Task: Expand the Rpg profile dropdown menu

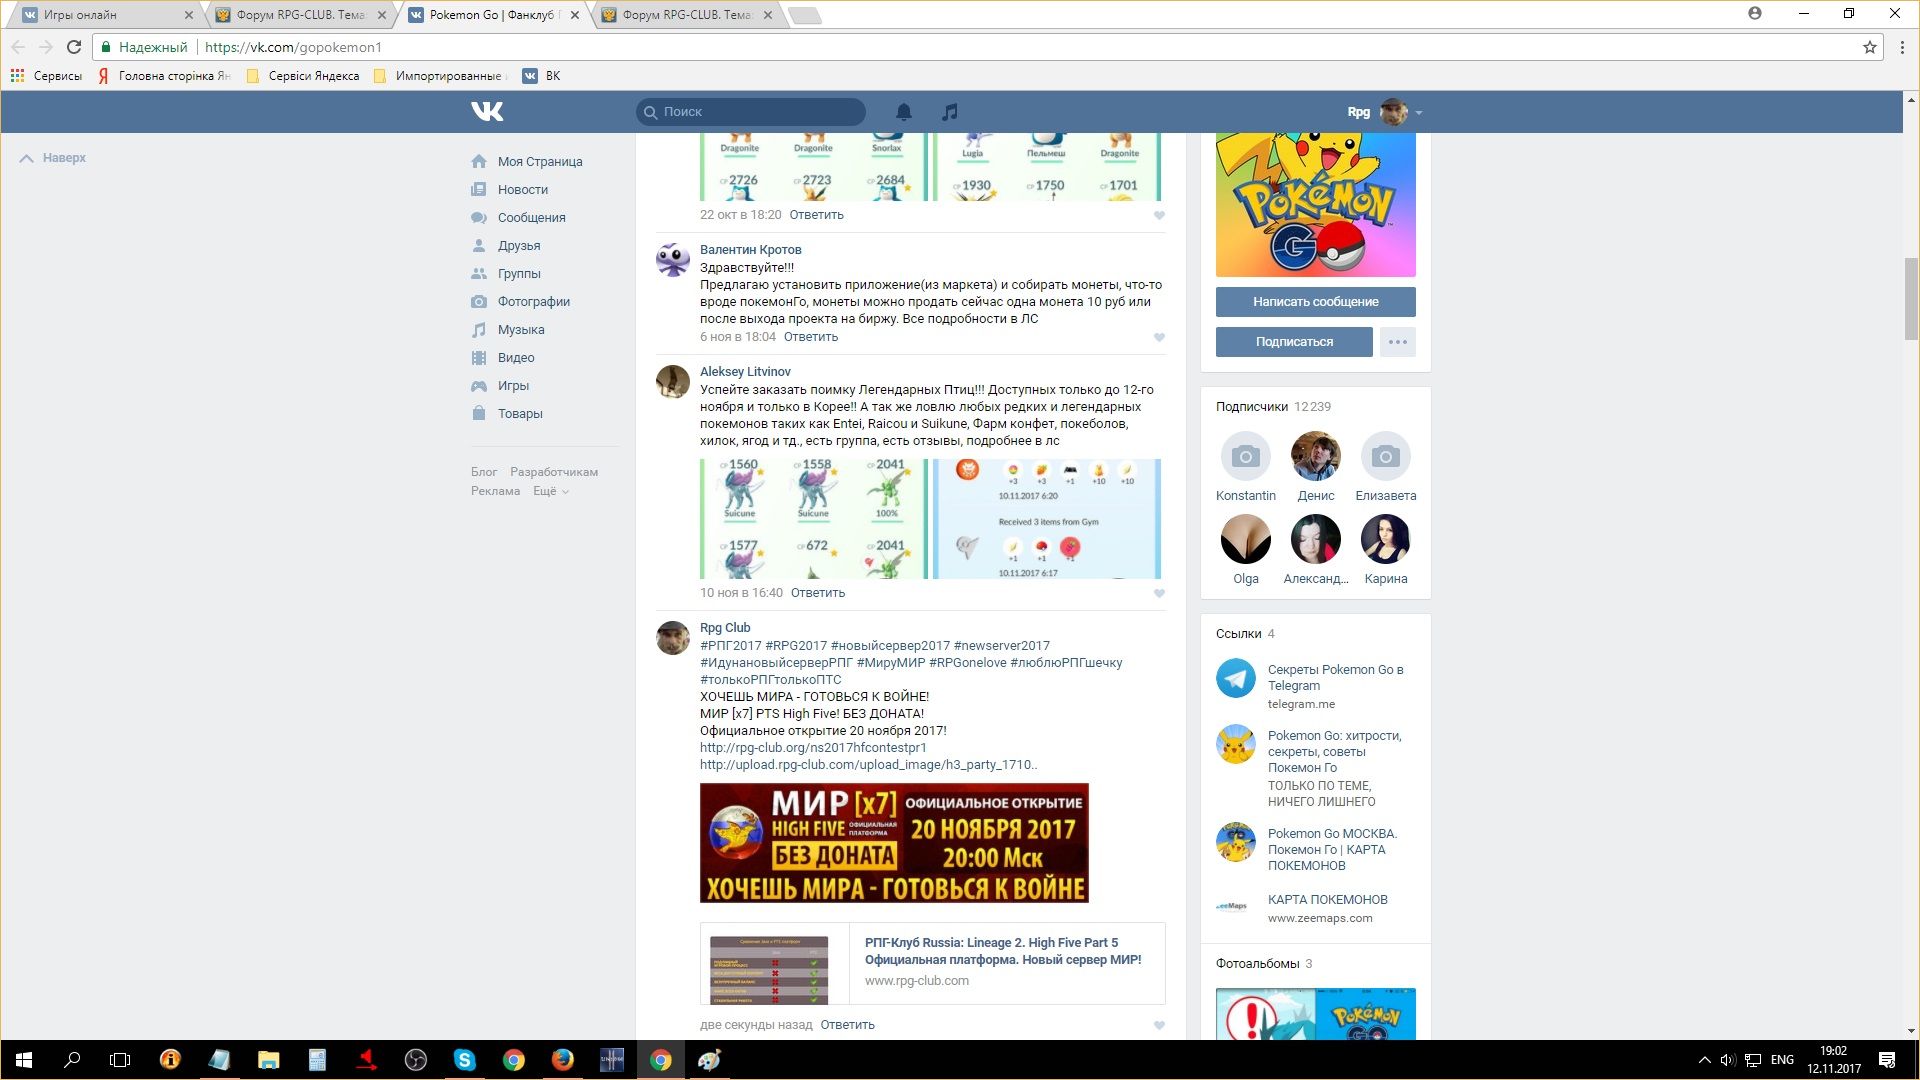Action: (1418, 112)
